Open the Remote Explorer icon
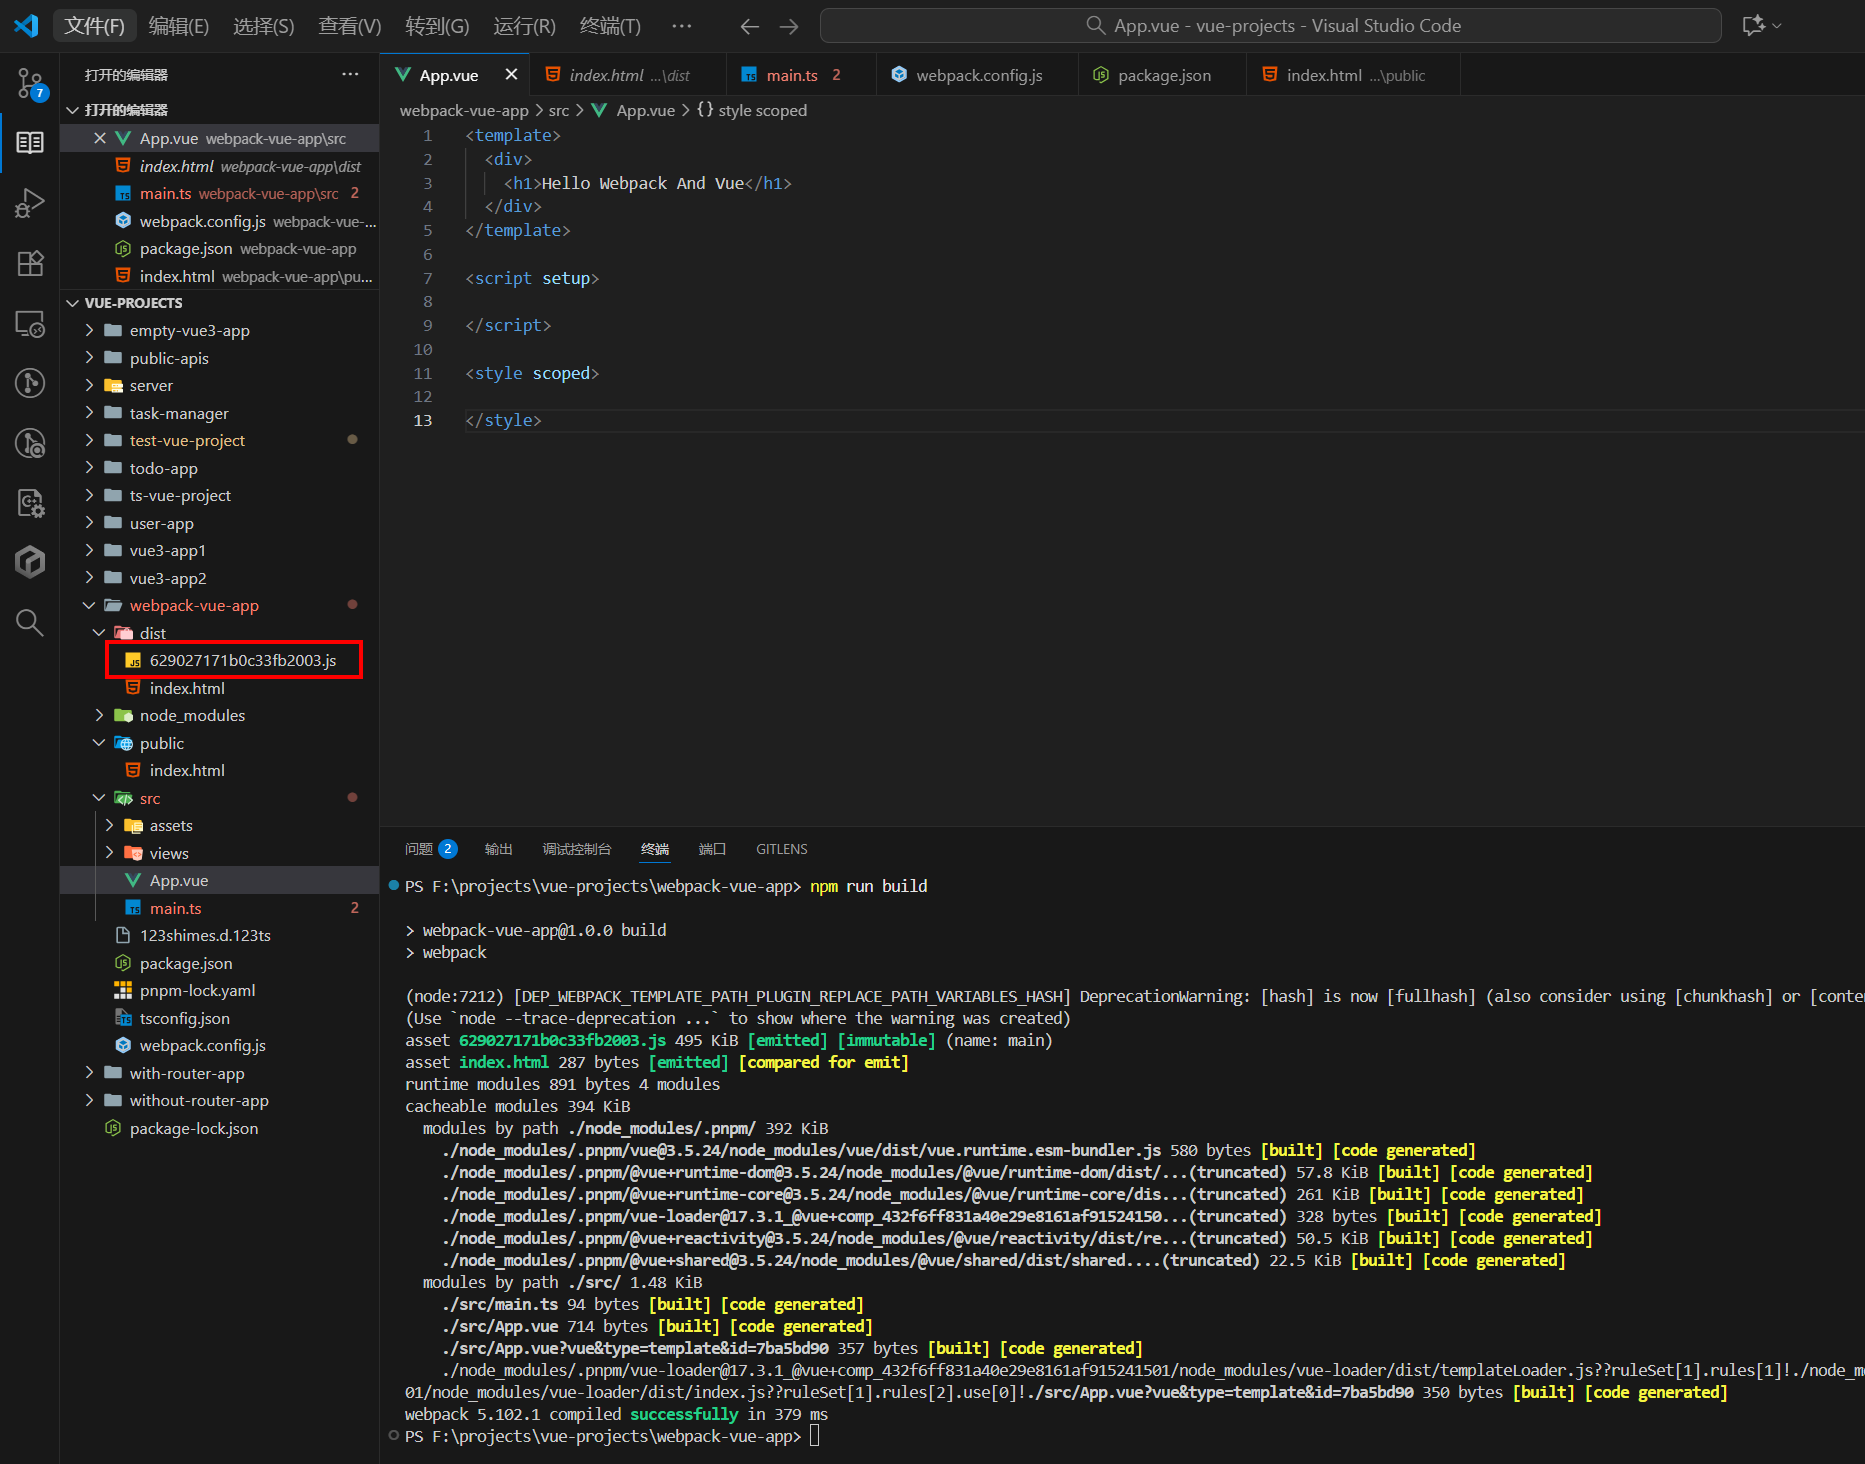Screen dimensions: 1865x1464 tap(30, 324)
